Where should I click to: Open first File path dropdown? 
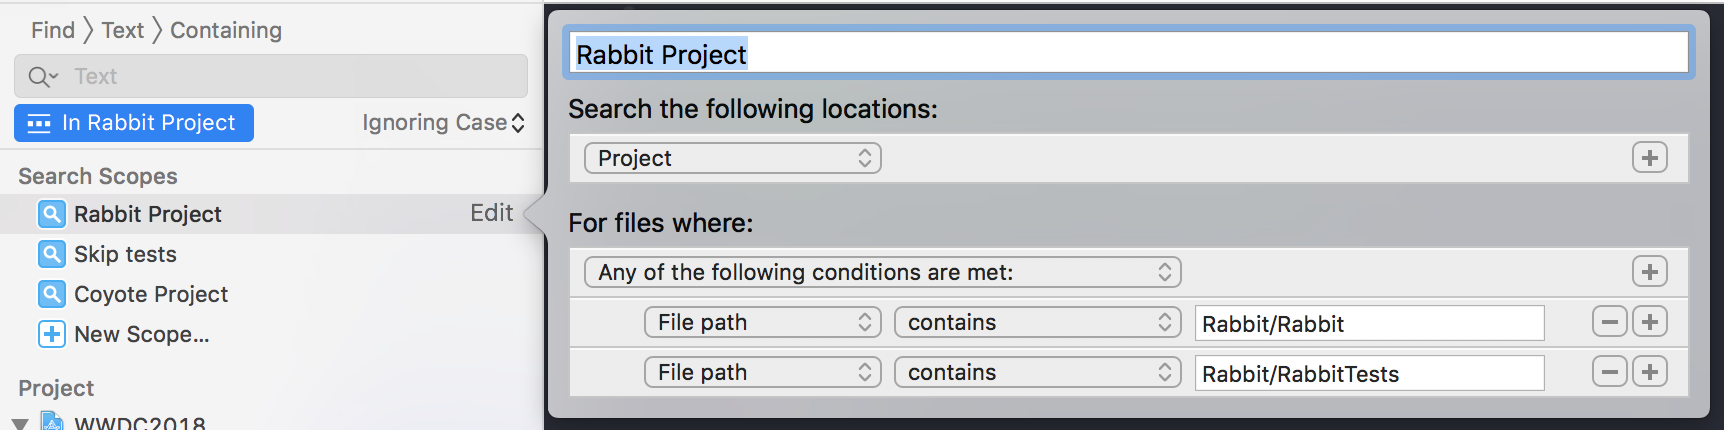[763, 322]
